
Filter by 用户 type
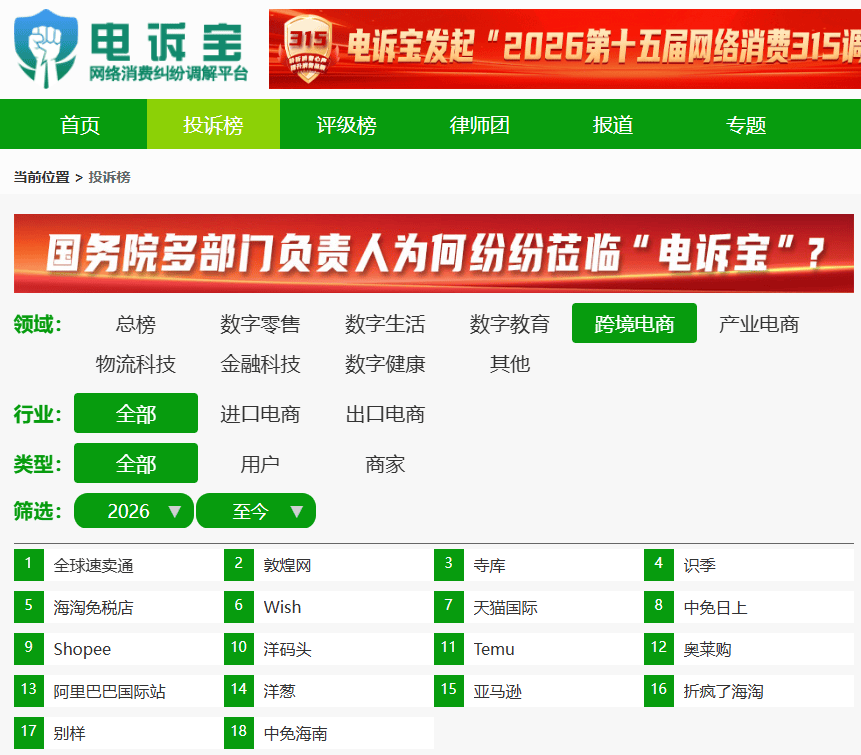click(260, 463)
